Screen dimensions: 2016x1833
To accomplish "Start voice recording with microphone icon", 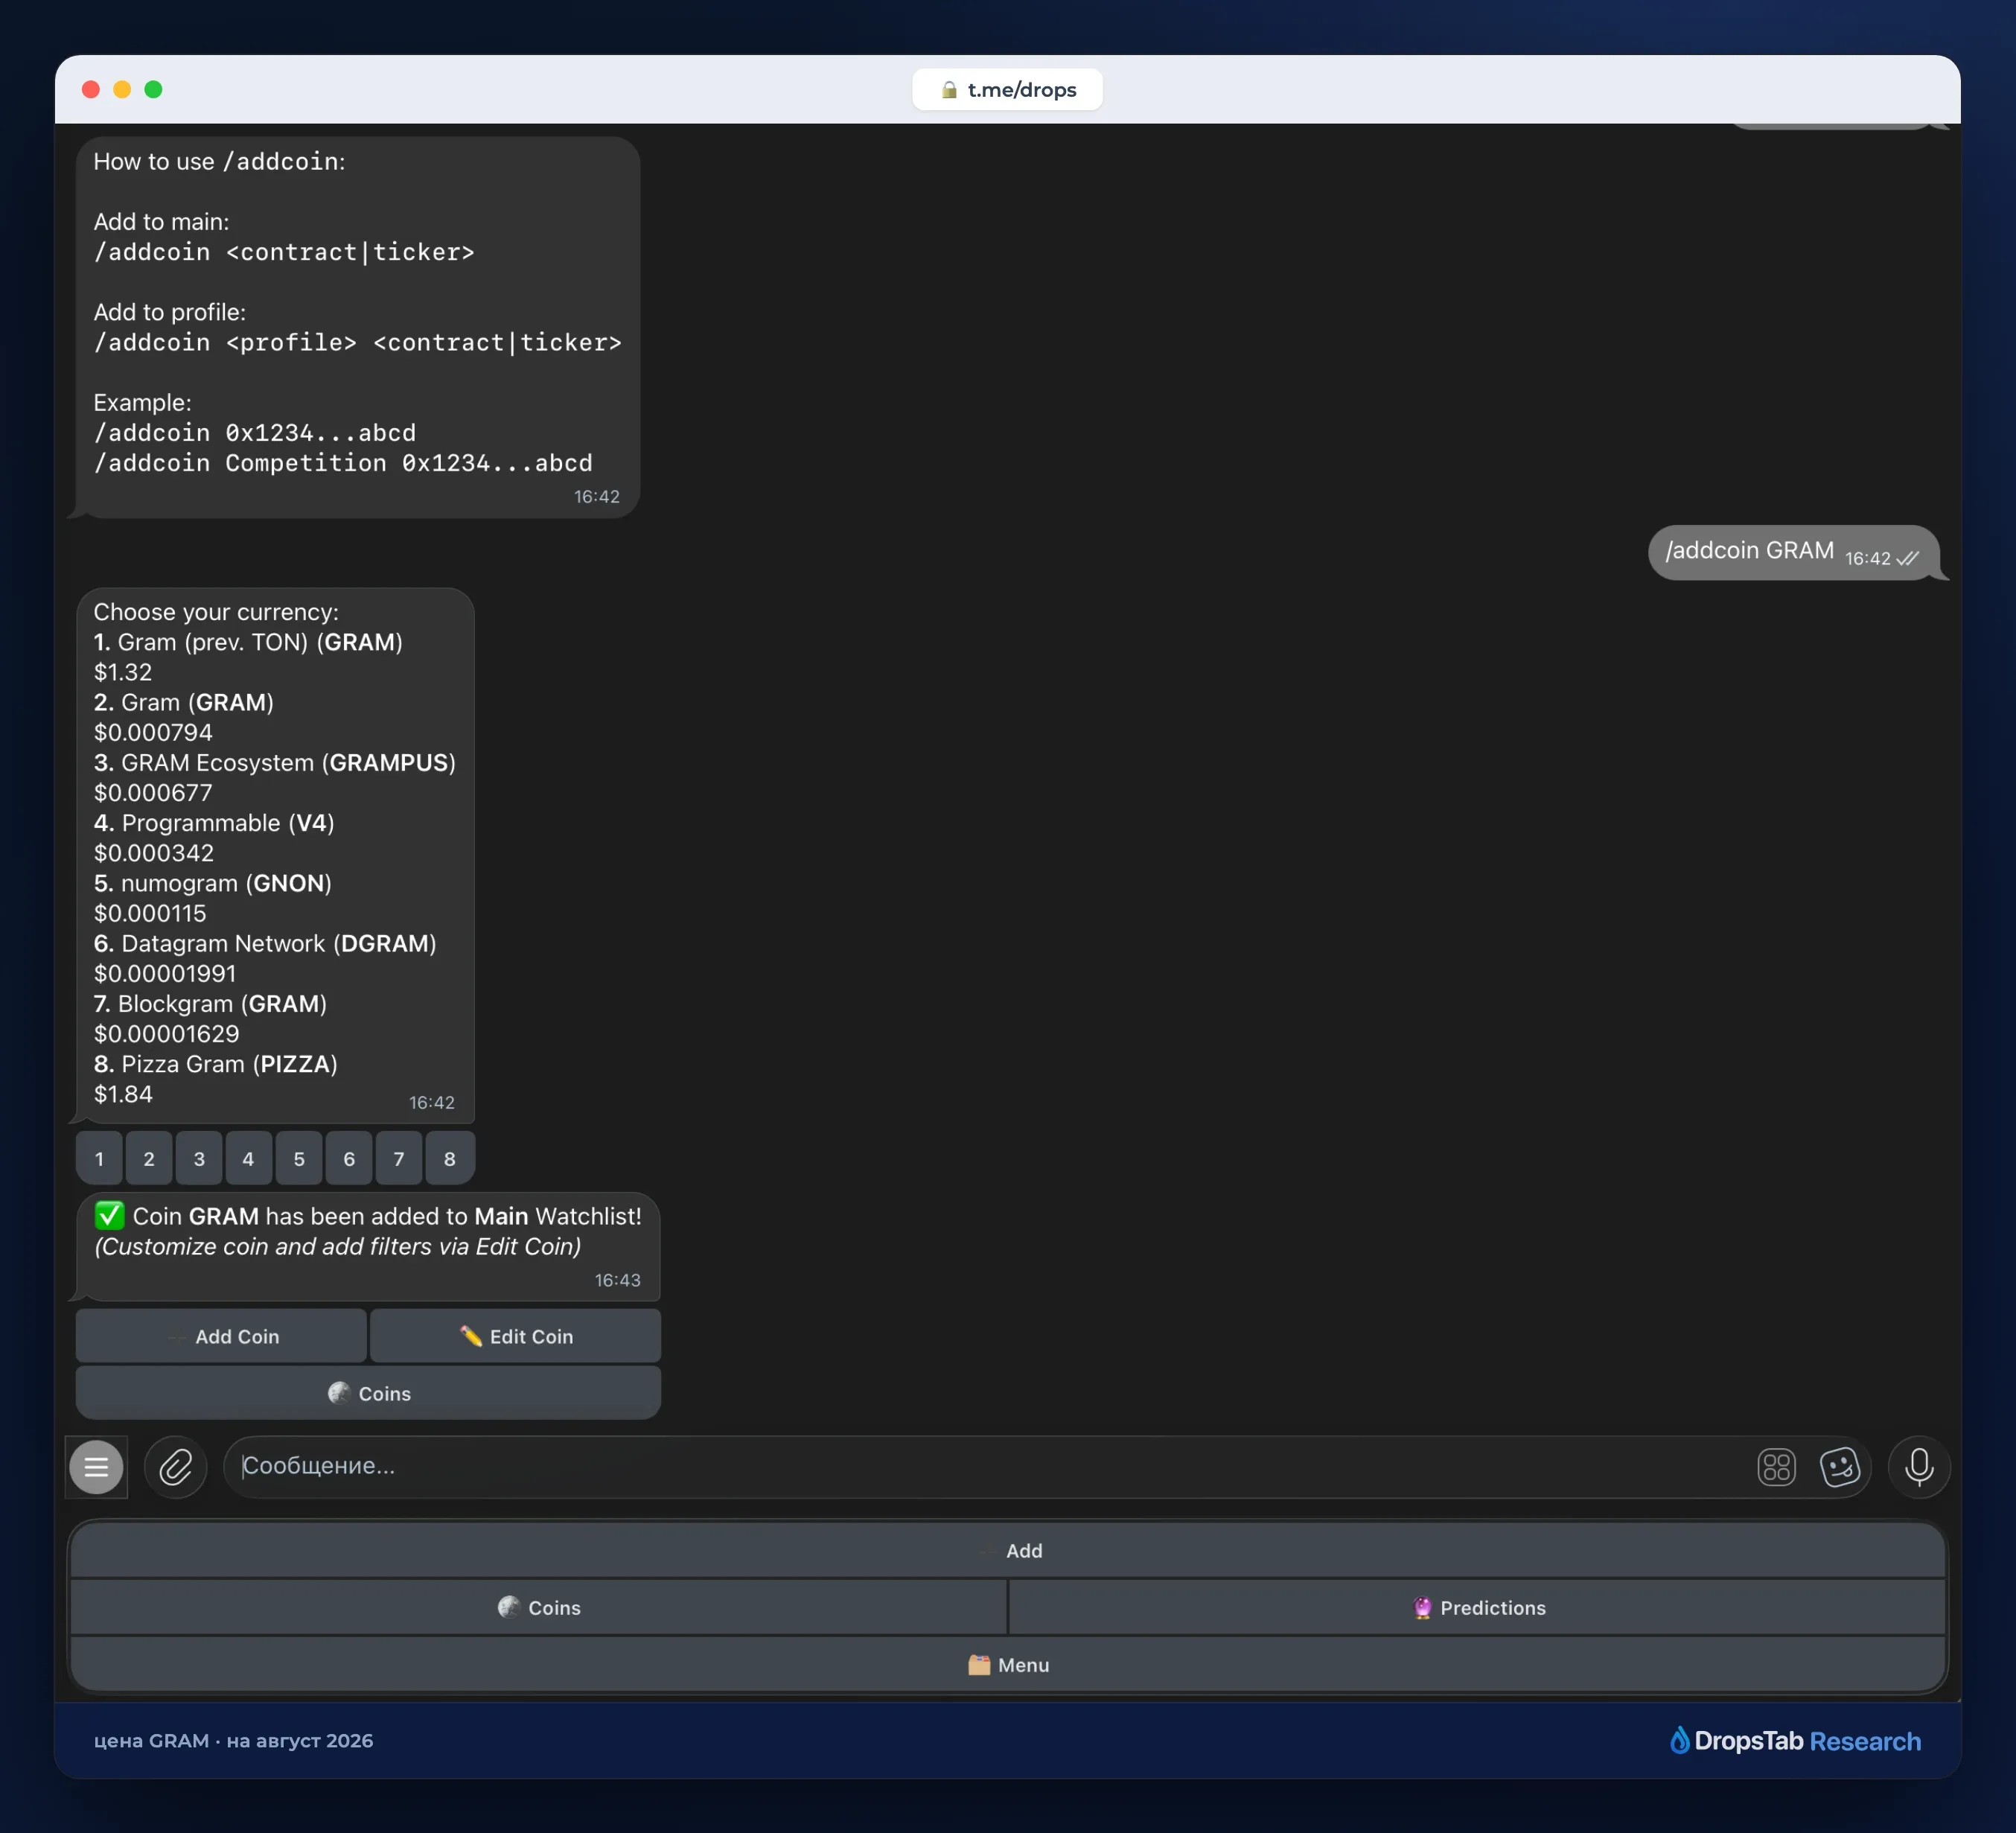I will 1919,1467.
